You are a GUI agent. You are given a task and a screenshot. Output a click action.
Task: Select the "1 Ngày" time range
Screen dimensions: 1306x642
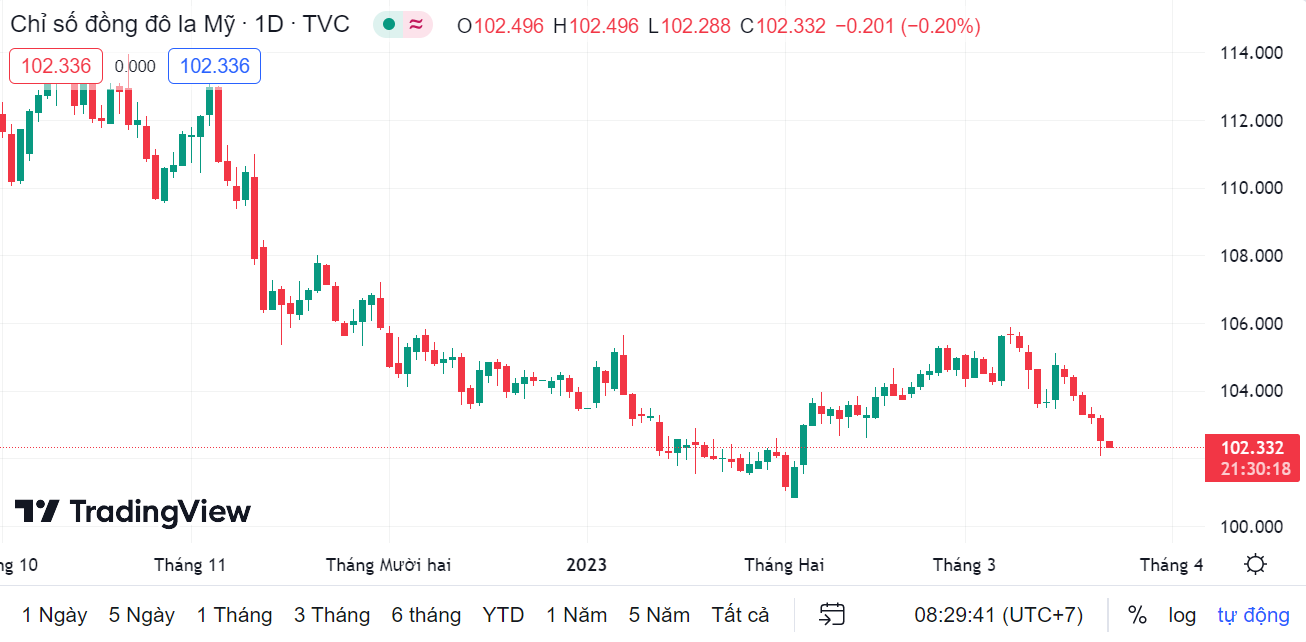coord(54,614)
